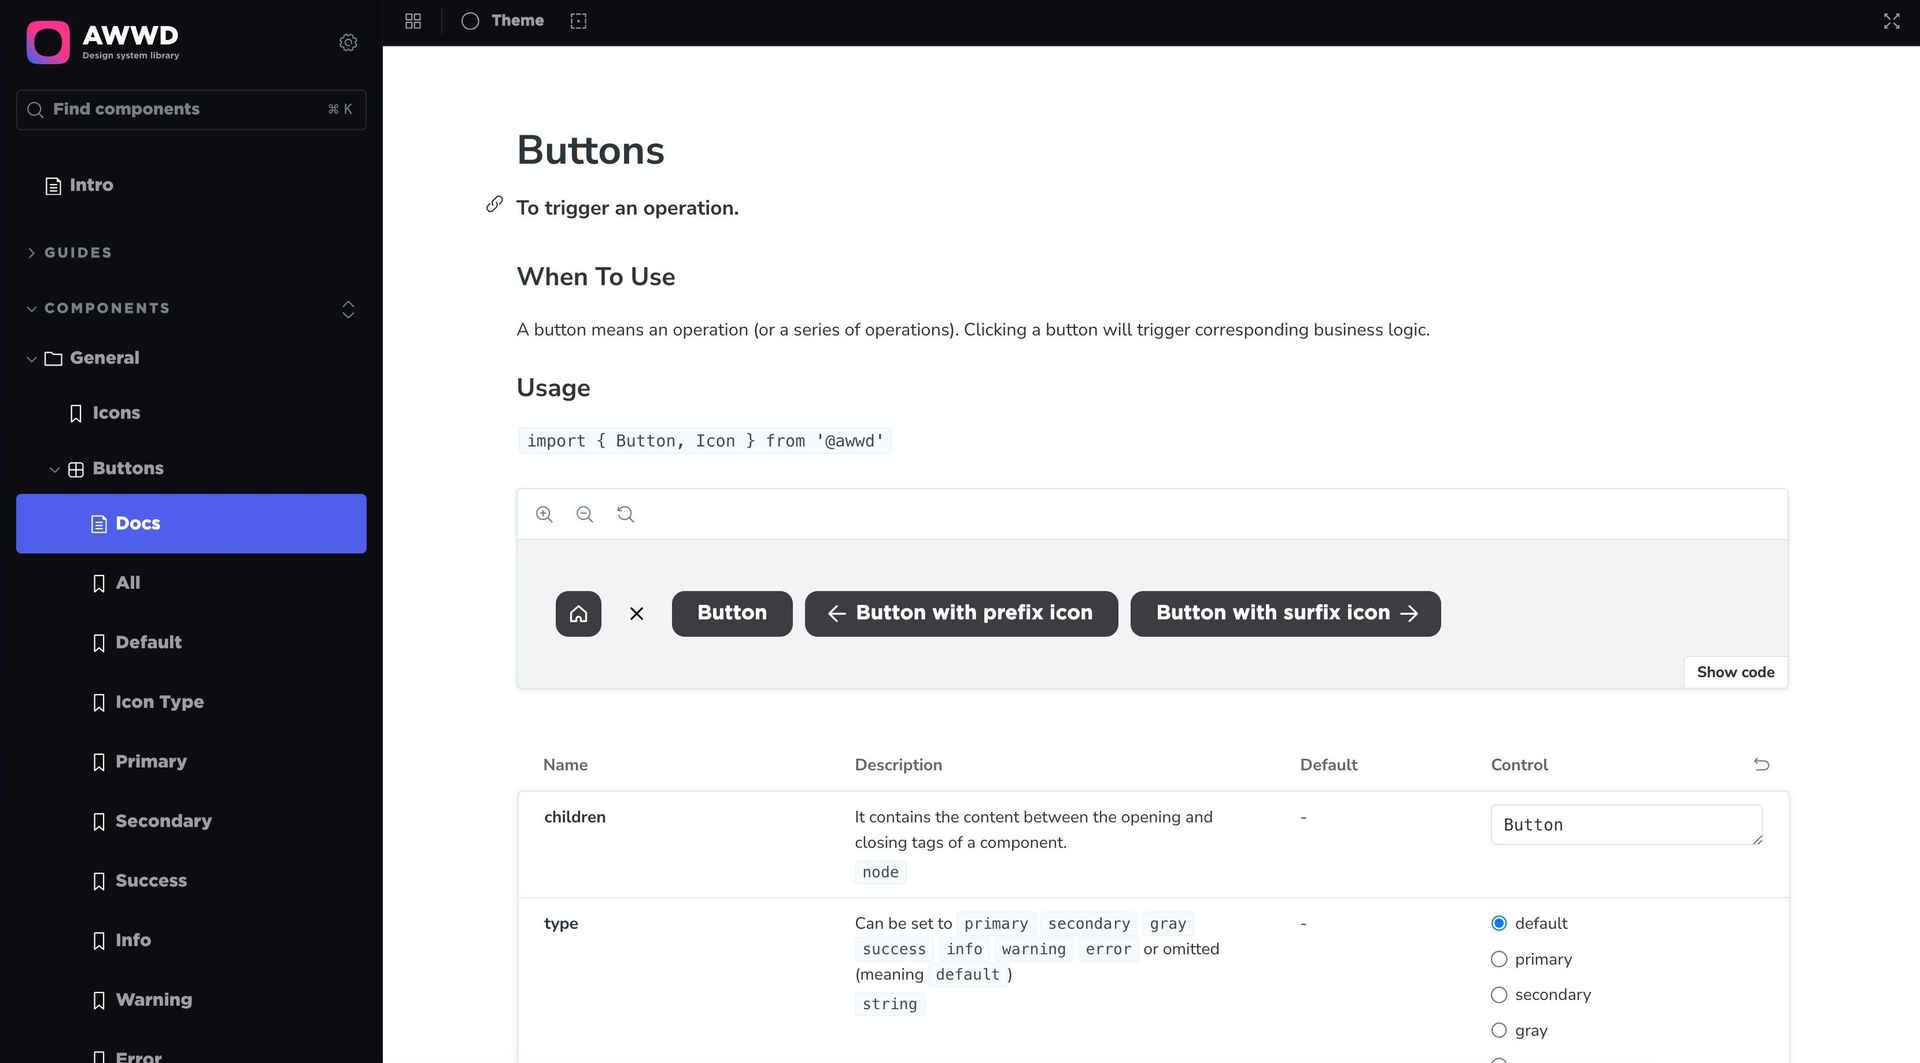Enter fullscreen mode
This screenshot has height=1063, width=1920.
click(x=1891, y=21)
